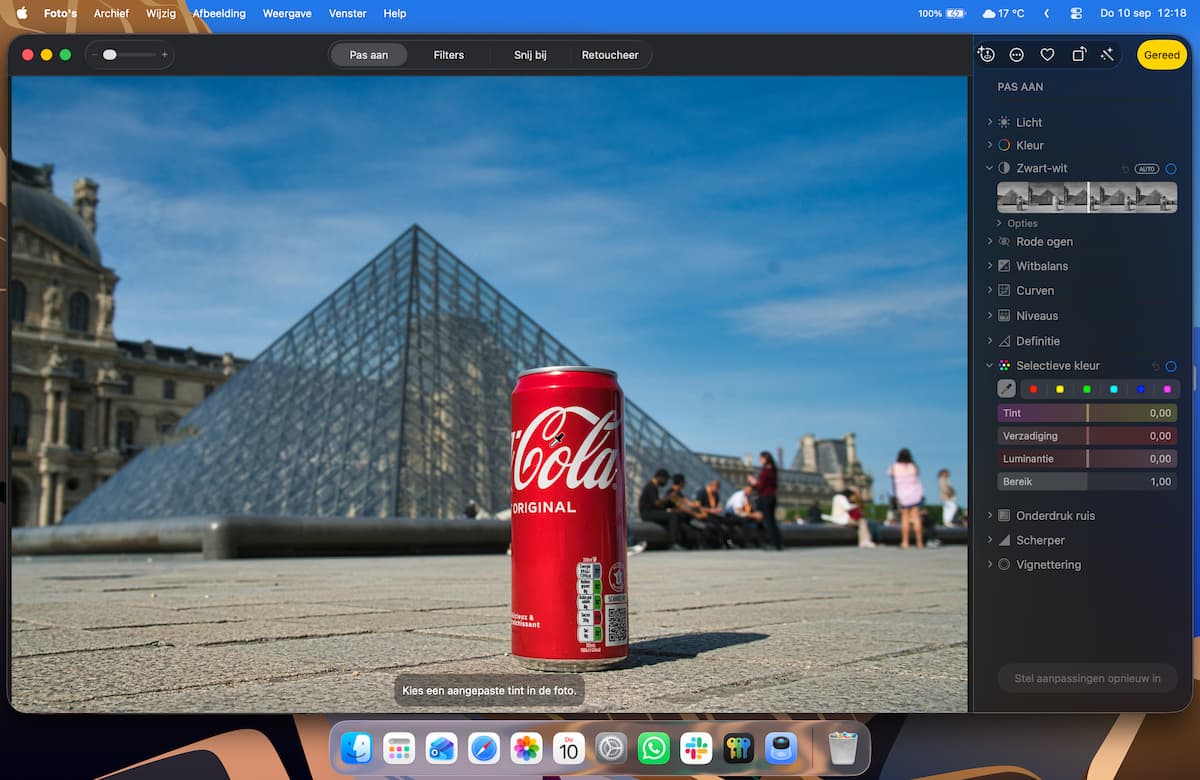Undo the Zwart-wit adjustment with reset arrow
The height and width of the screenshot is (780, 1200).
1125,169
